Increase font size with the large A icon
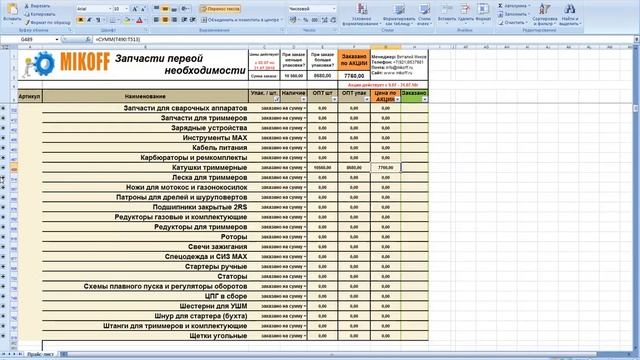This screenshot has height=360, width=640. 134,9
